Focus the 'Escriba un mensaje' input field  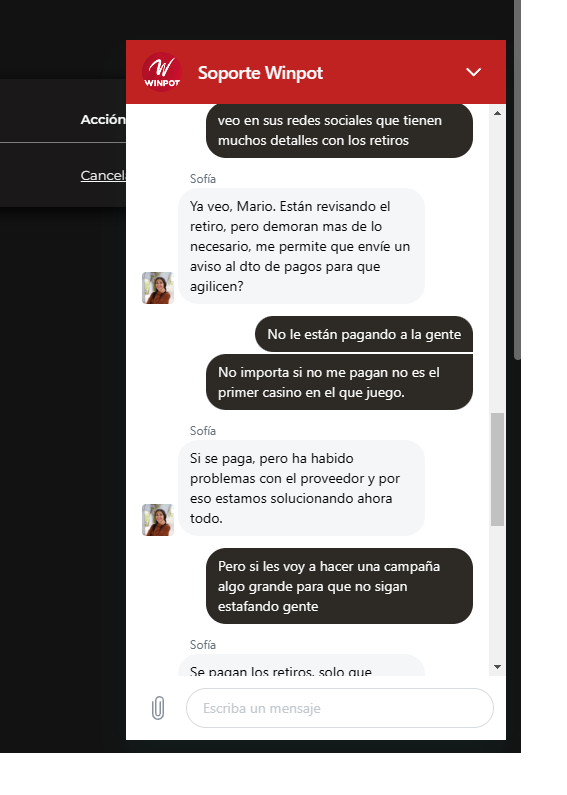pyautogui.click(x=340, y=708)
